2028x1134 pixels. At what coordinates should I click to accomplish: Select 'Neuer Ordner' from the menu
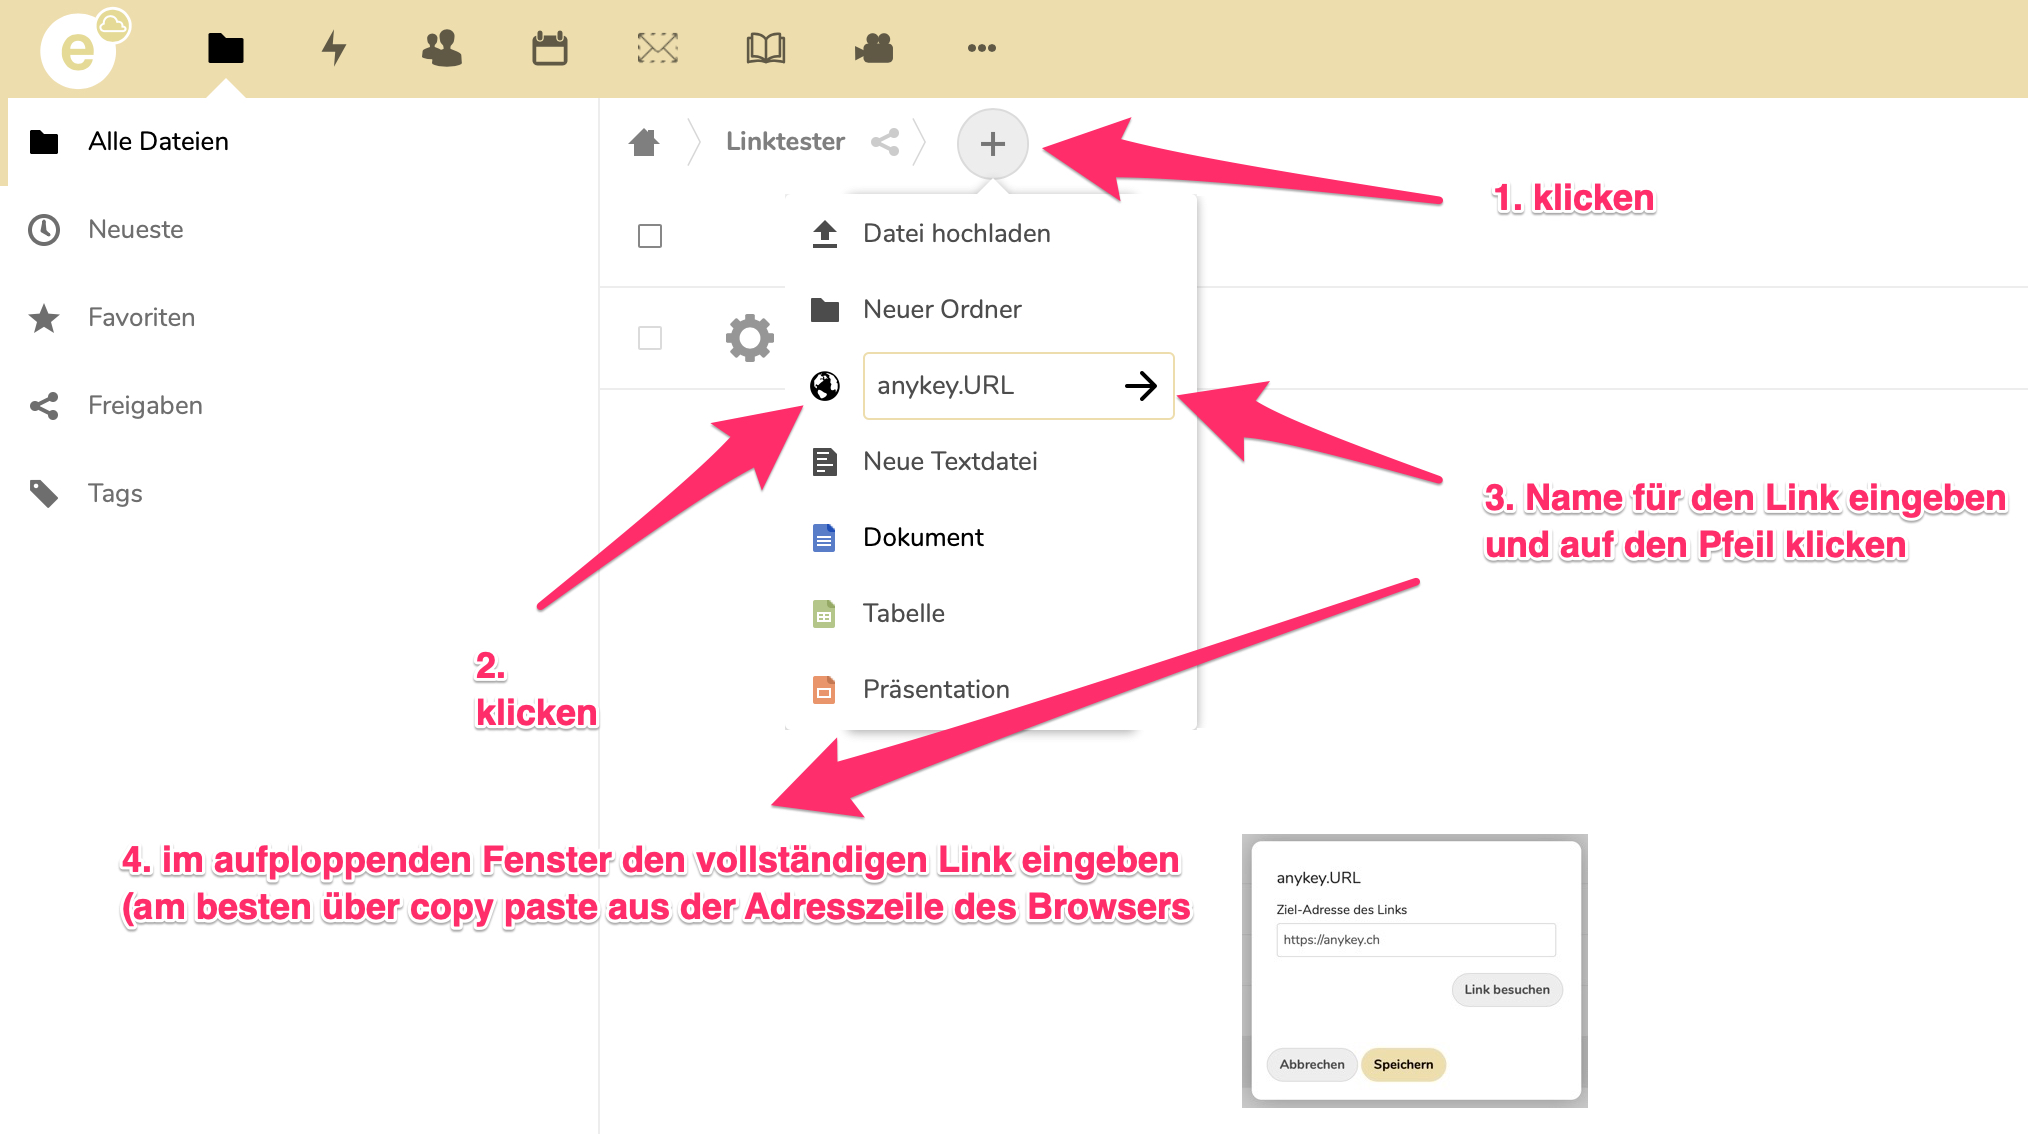pyautogui.click(x=941, y=309)
